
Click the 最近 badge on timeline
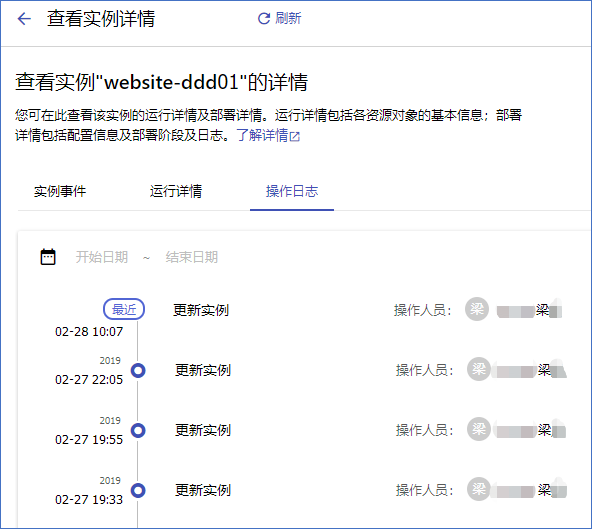click(124, 309)
